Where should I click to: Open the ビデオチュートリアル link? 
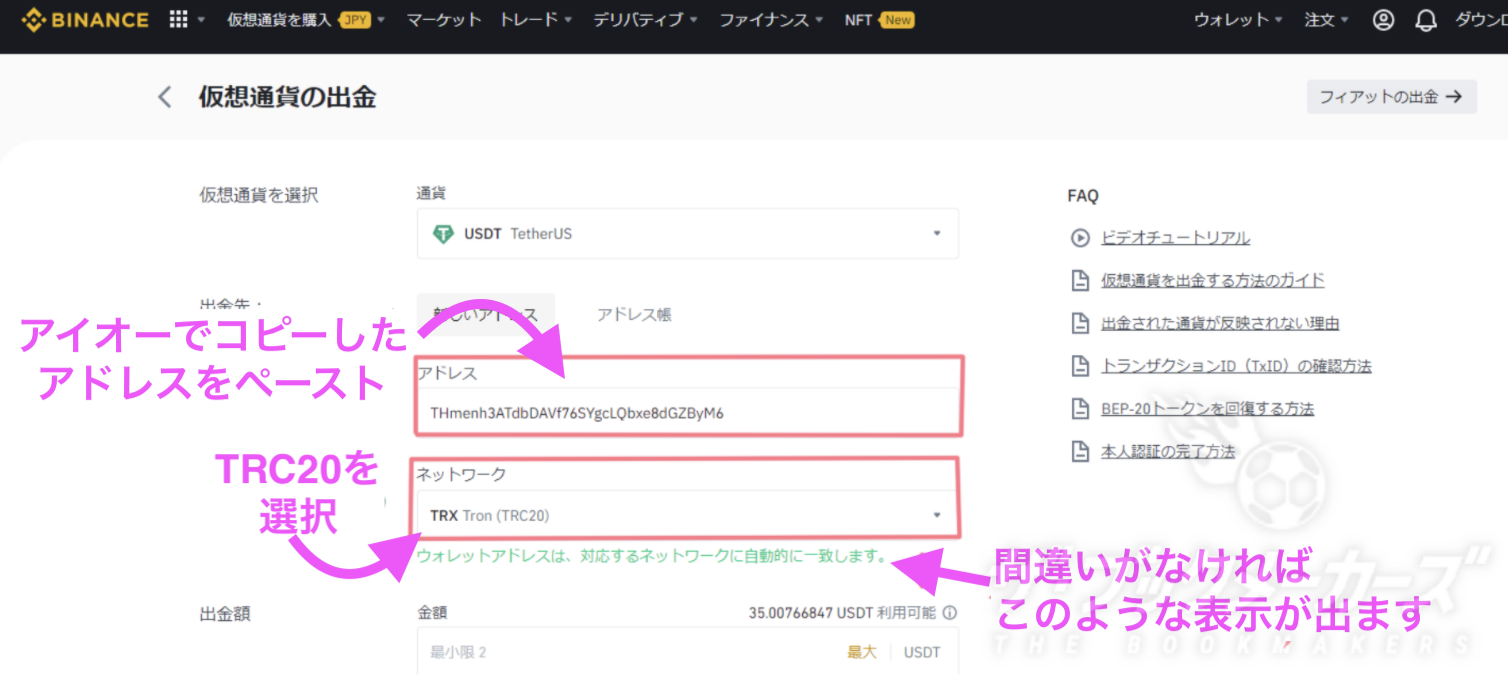point(1175,238)
